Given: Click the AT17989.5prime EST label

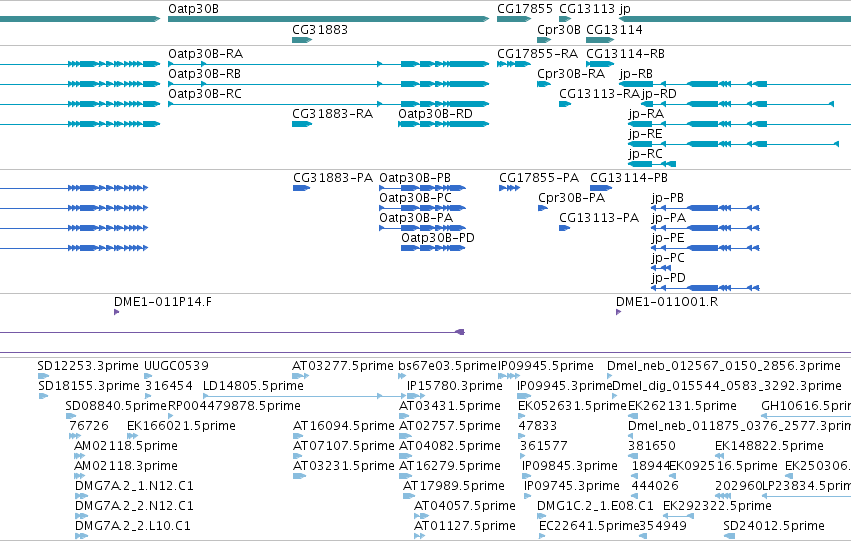Looking at the screenshot, I should [454, 487].
